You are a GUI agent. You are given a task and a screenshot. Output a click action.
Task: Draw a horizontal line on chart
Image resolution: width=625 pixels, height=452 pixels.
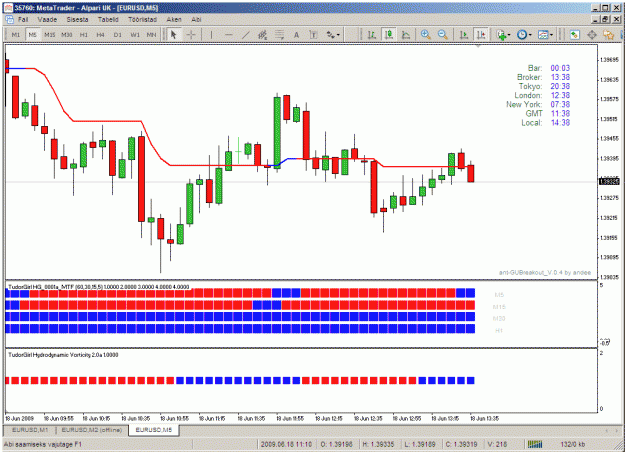coord(228,35)
